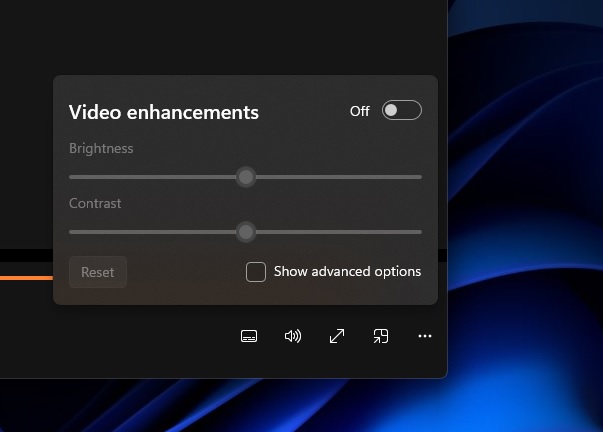
Task: Set Contrast to maximum on slider track
Action: point(420,232)
